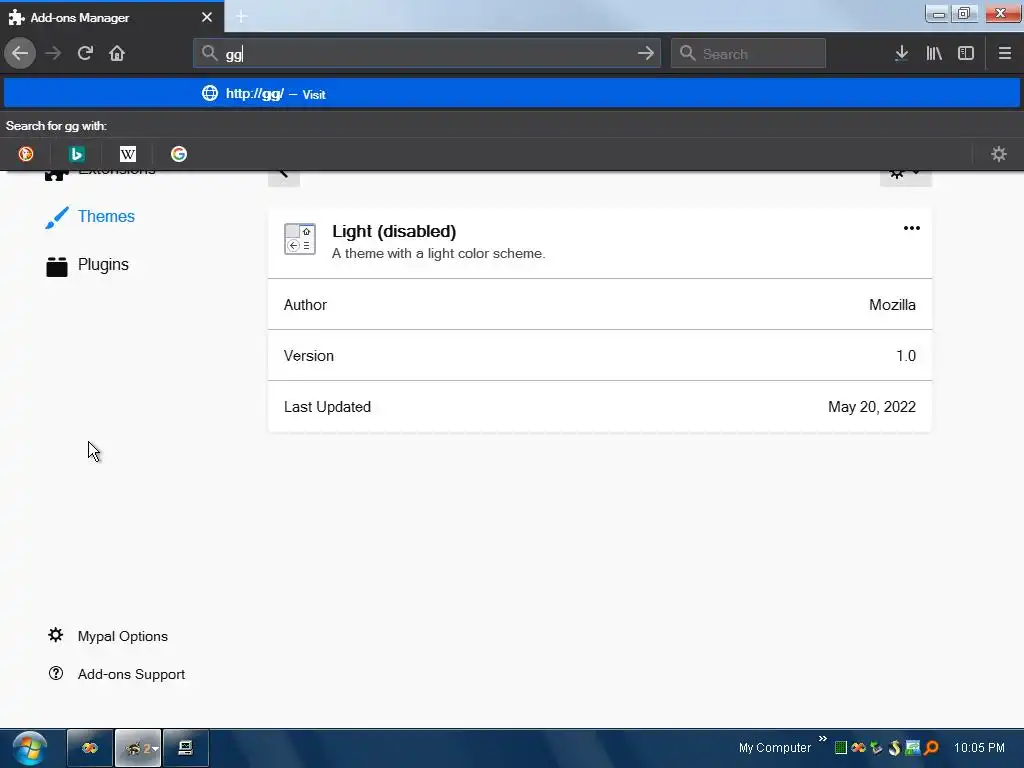Screen dimensions: 1024x768
Task: Go back using the browser back arrow
Action: tap(20, 53)
